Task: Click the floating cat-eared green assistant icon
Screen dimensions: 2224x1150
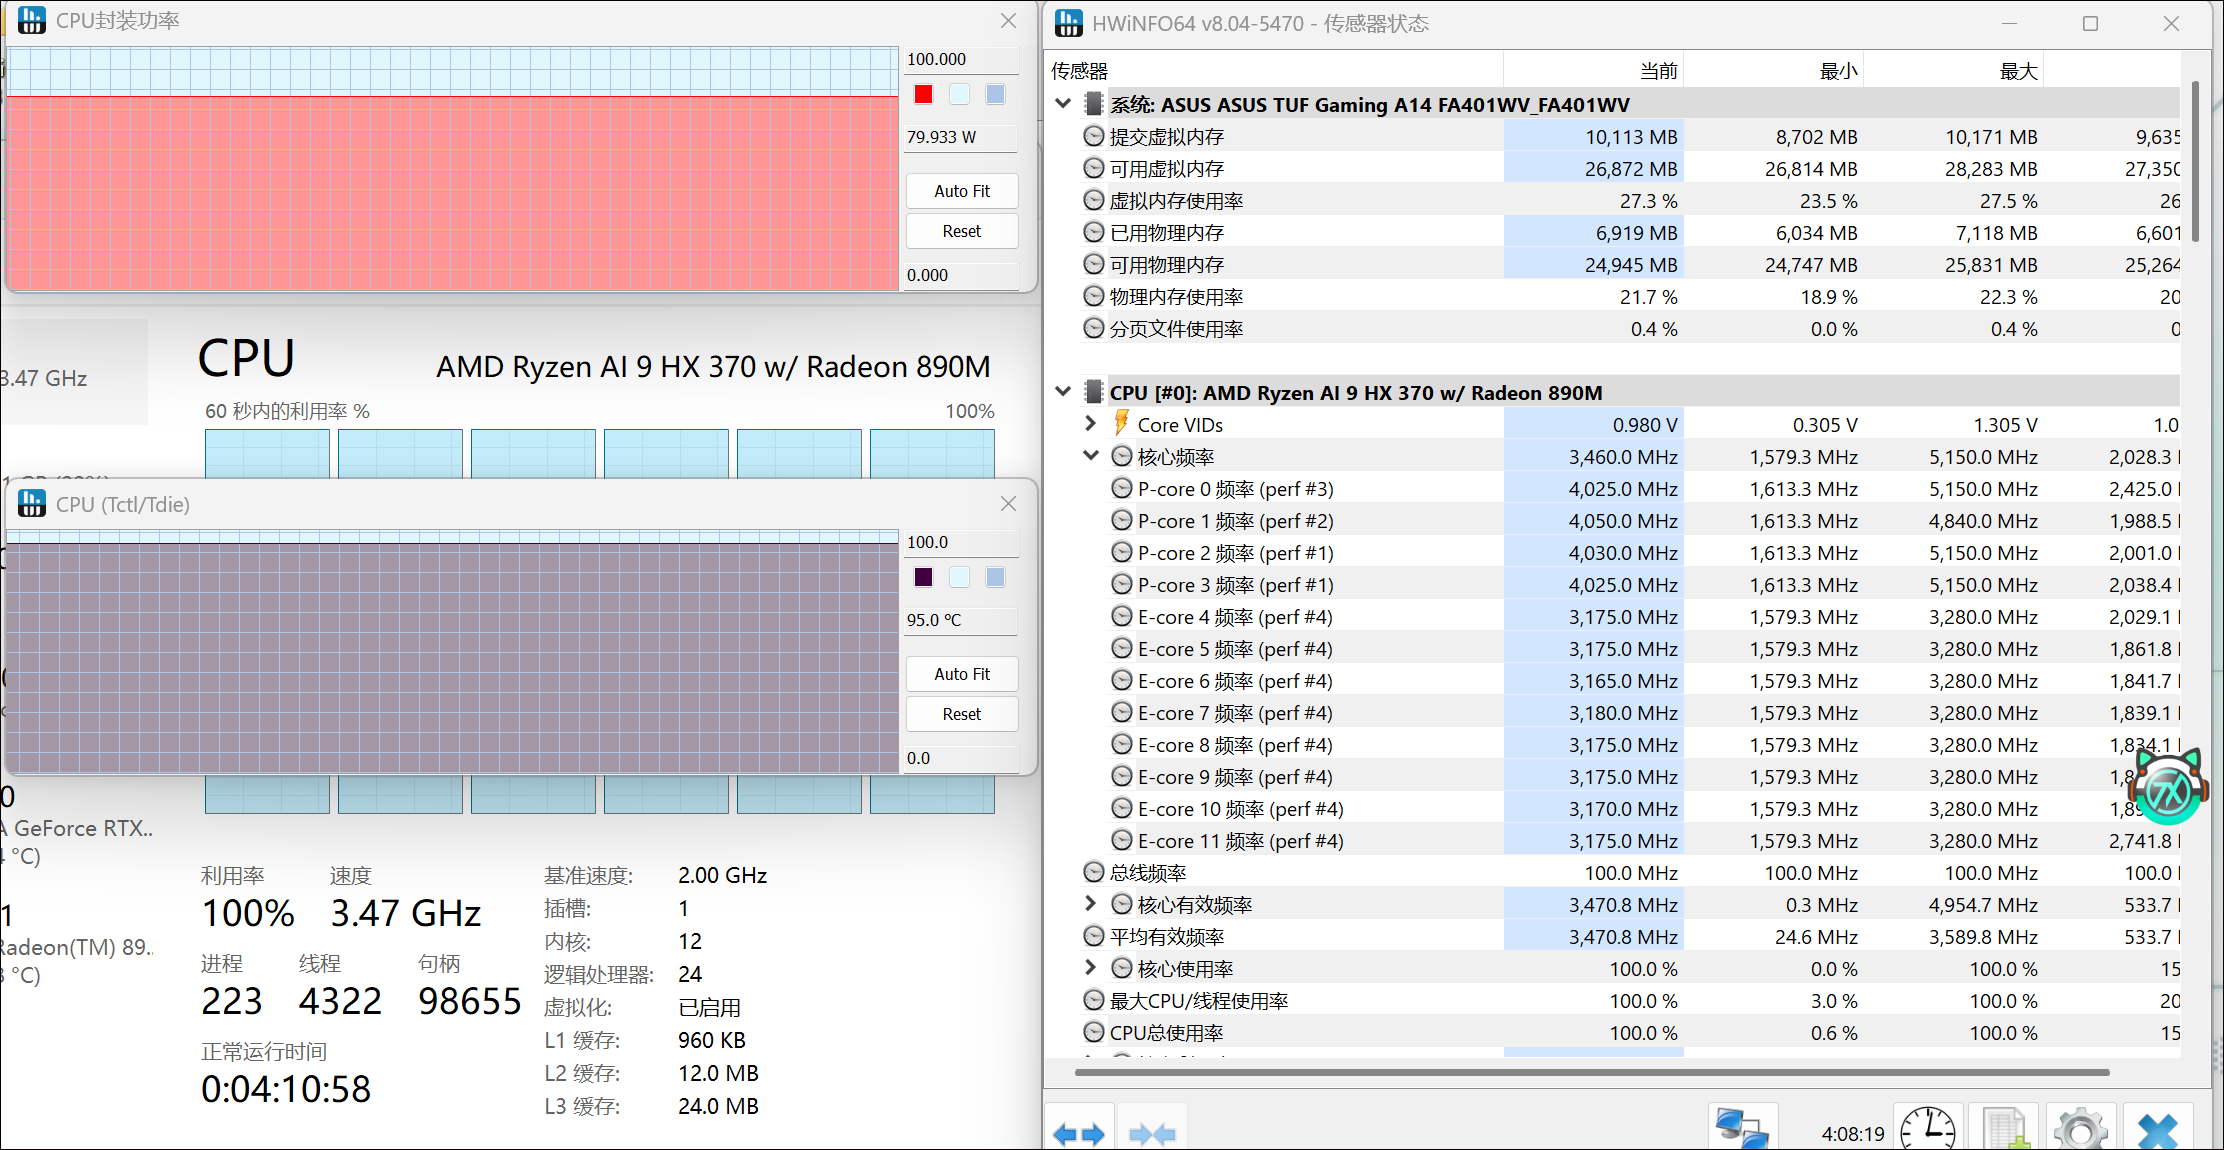Action: (x=2168, y=788)
